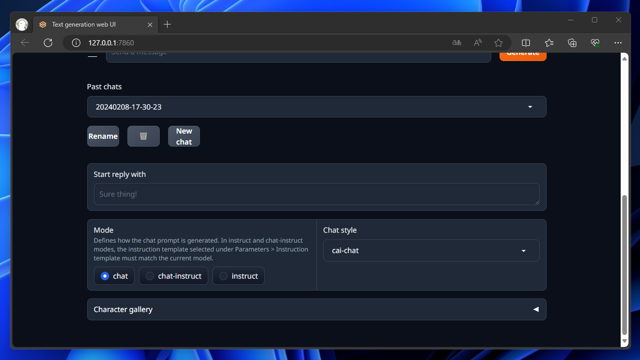
Task: Click the Send a message input box
Action: click(298, 57)
